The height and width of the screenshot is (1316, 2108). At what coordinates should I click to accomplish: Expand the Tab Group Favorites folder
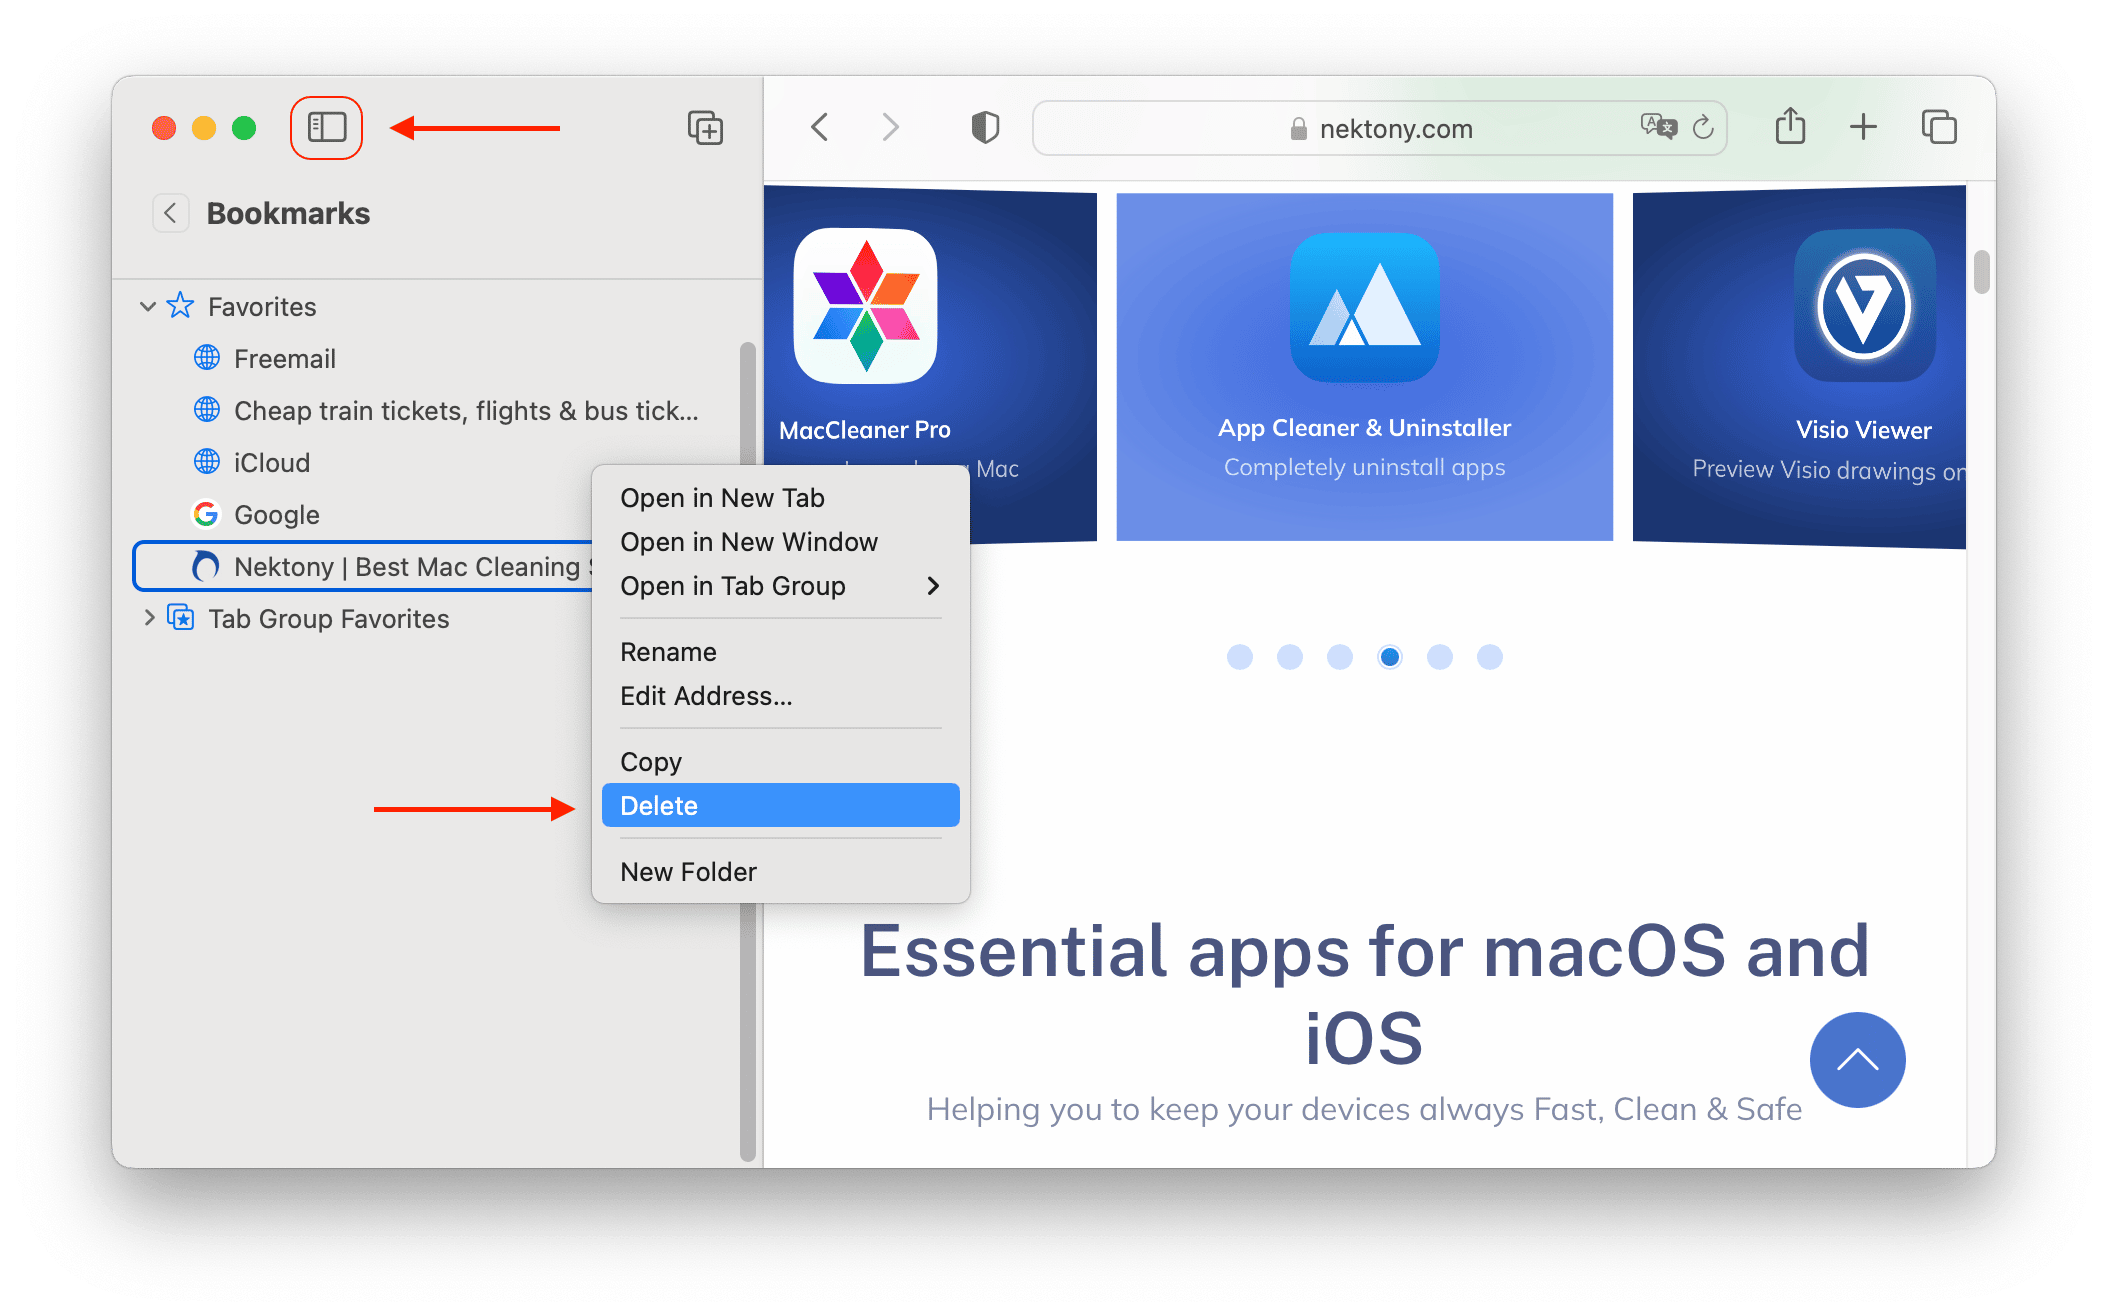click(149, 618)
